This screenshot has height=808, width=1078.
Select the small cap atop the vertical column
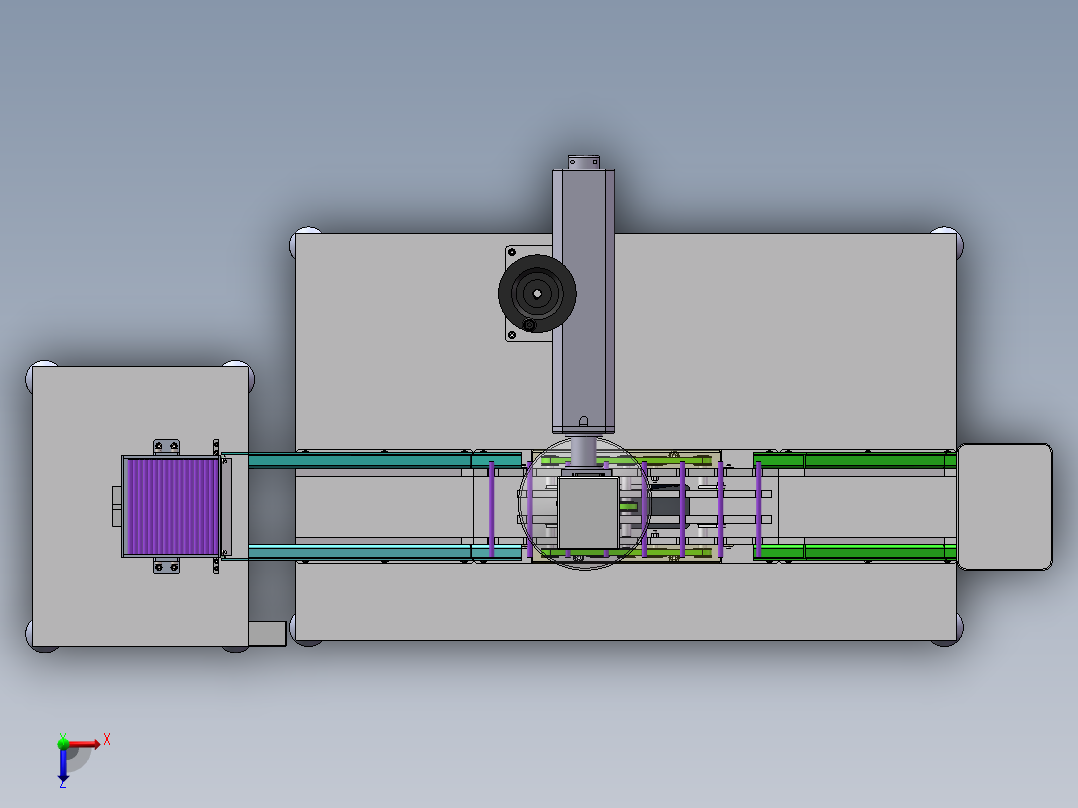point(584,162)
